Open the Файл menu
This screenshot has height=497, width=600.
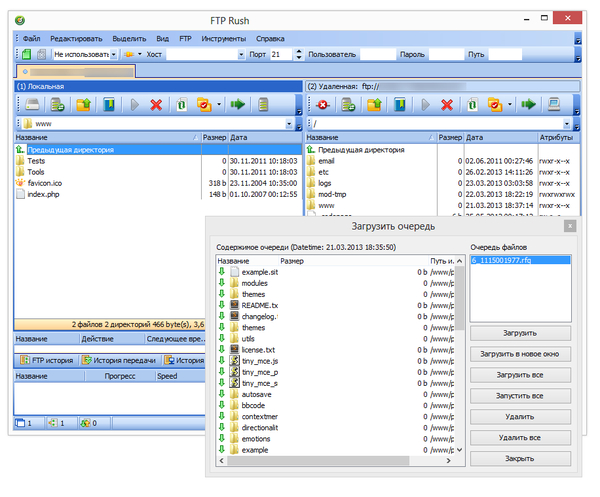(31, 39)
